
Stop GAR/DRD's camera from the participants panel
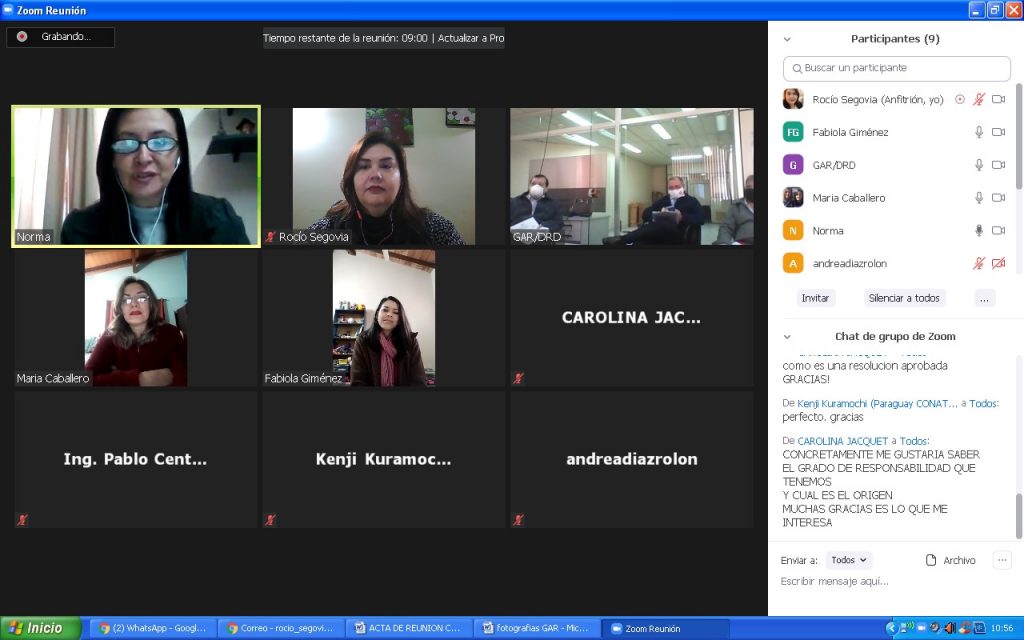coord(996,164)
